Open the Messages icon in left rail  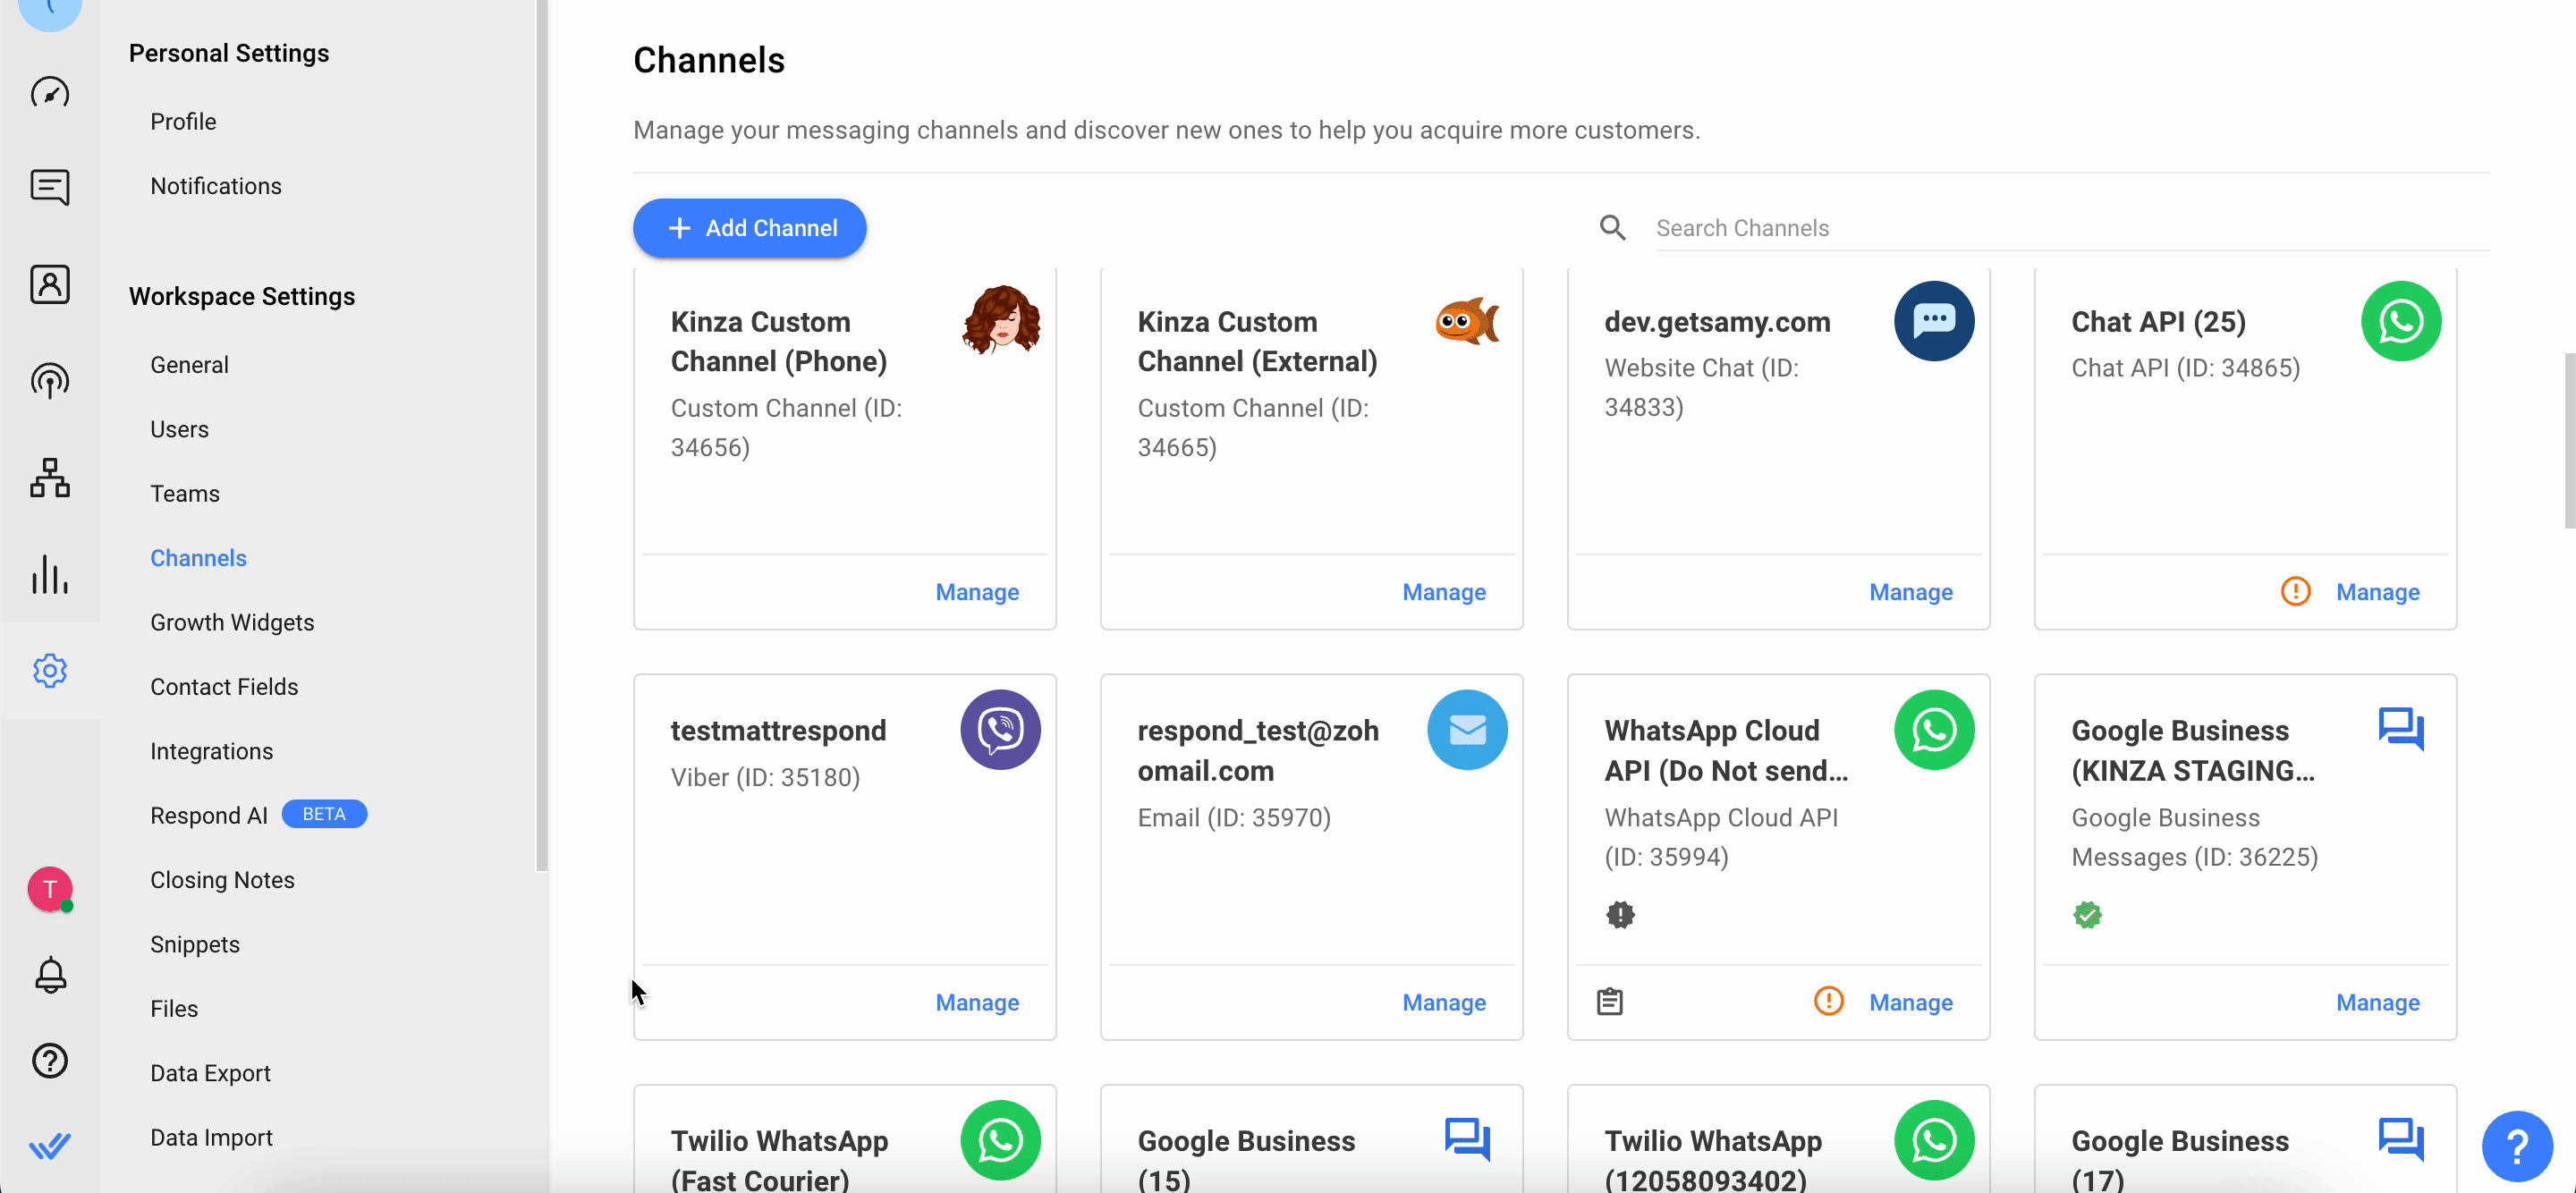50,187
